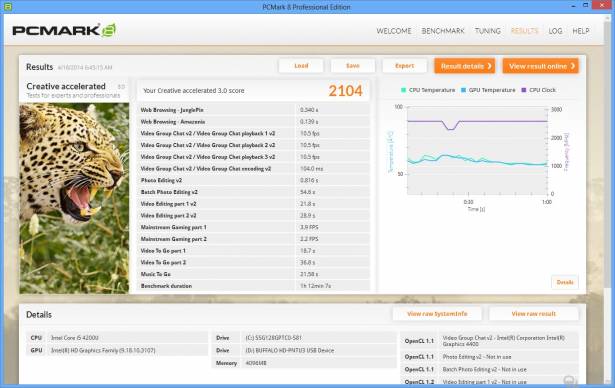Click the Load button

(301, 66)
